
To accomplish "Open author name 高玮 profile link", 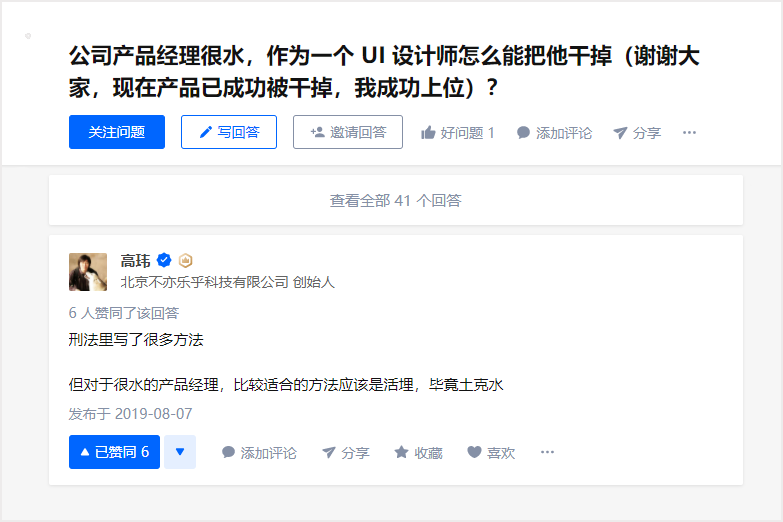I will pyautogui.click(x=135, y=261).
